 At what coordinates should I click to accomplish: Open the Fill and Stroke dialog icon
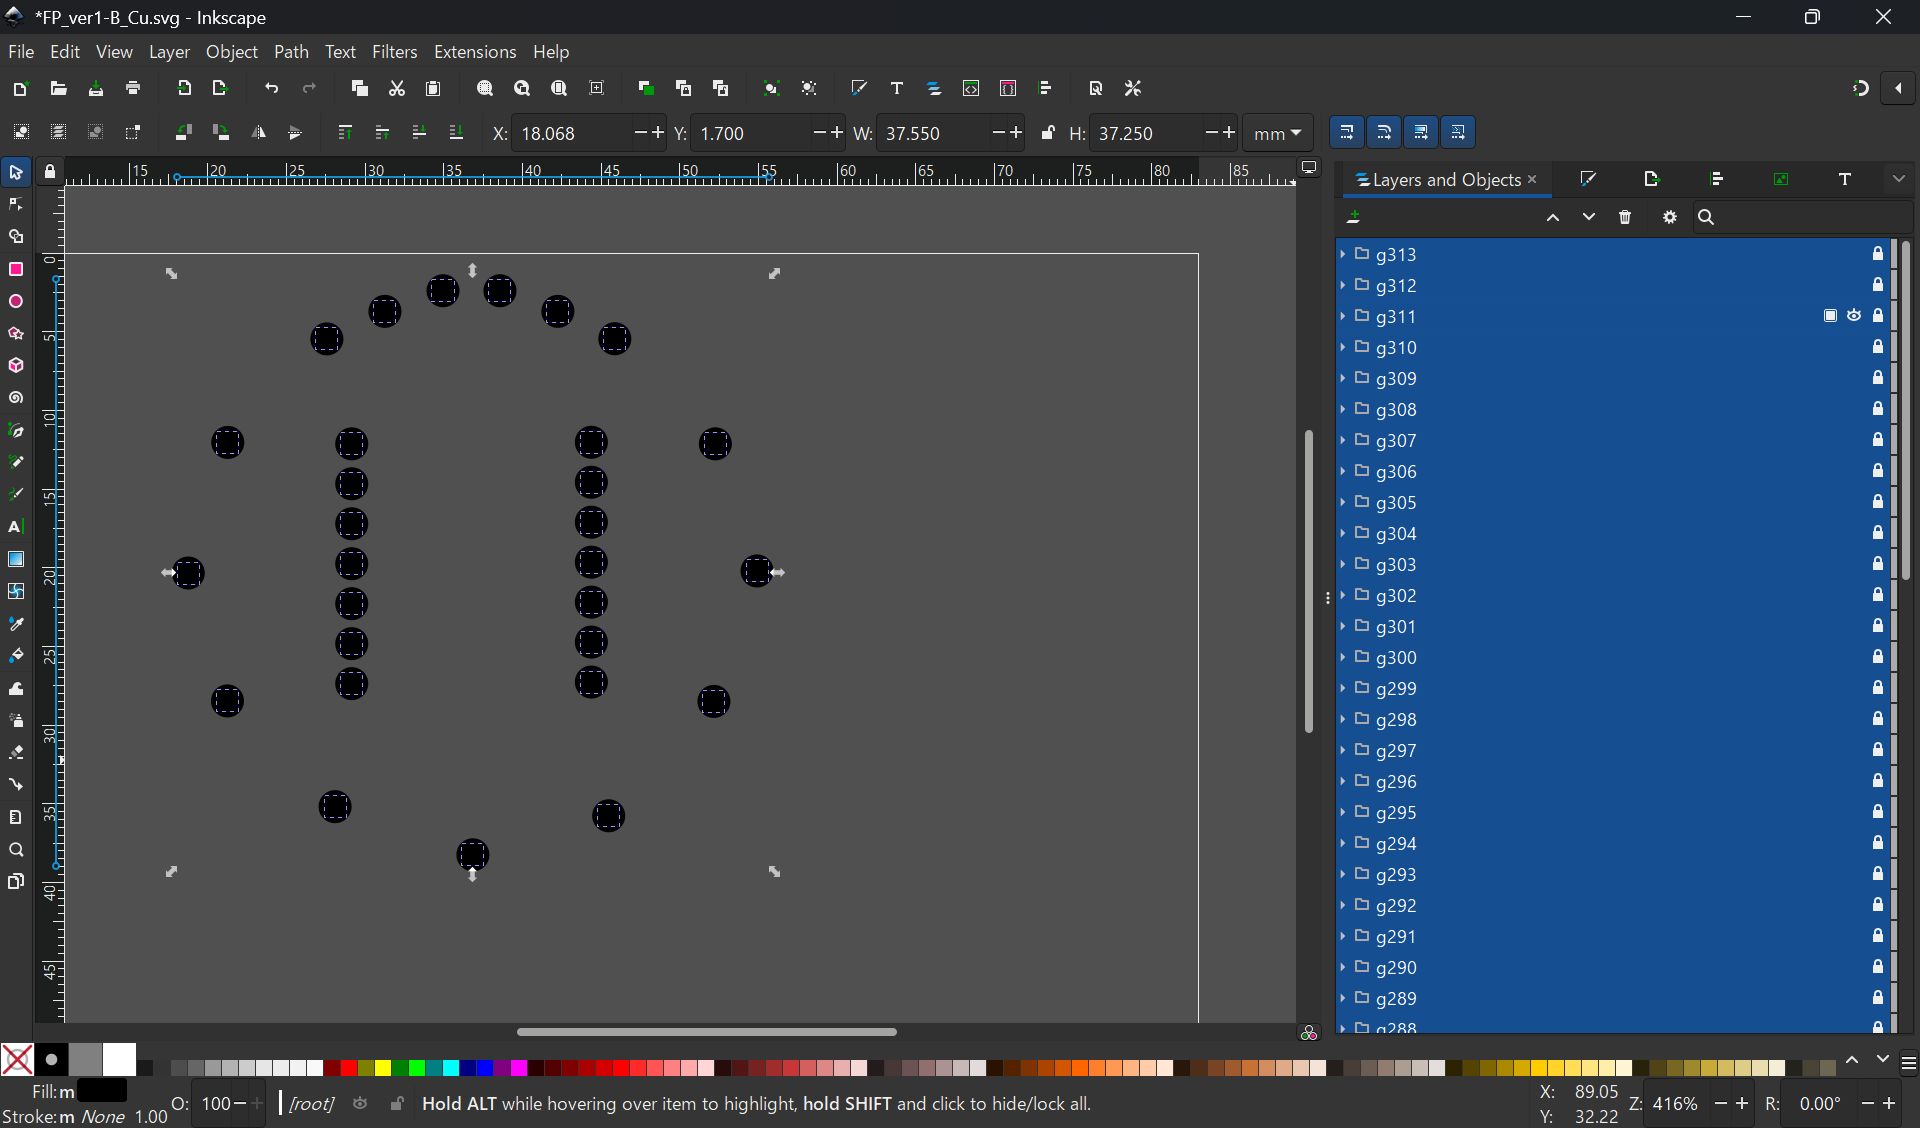point(859,89)
